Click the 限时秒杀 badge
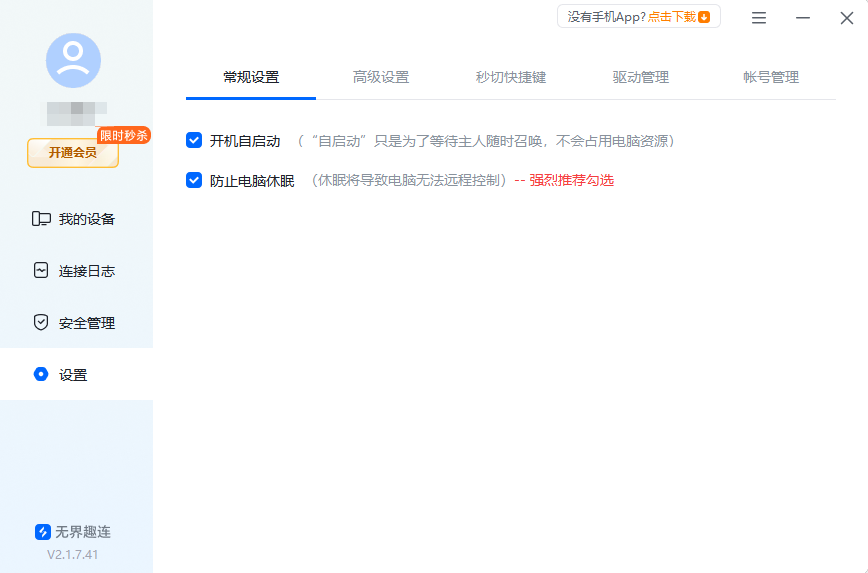868x573 pixels. pos(123,135)
